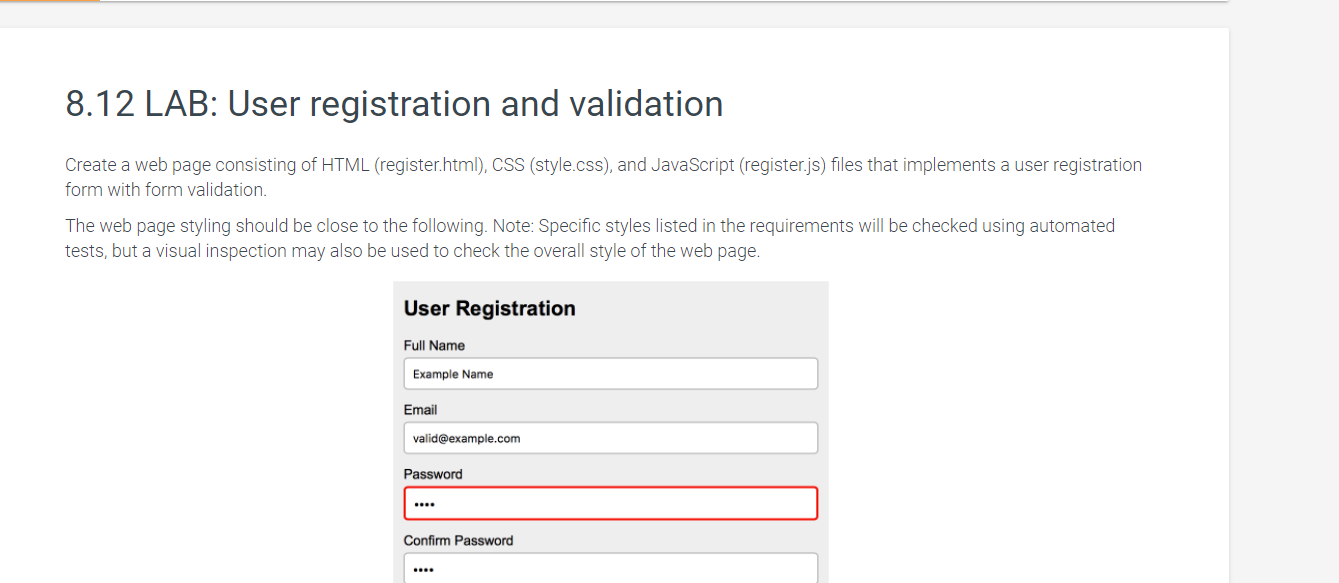The width and height of the screenshot is (1339, 583).
Task: Click the Password label
Action: 433,474
